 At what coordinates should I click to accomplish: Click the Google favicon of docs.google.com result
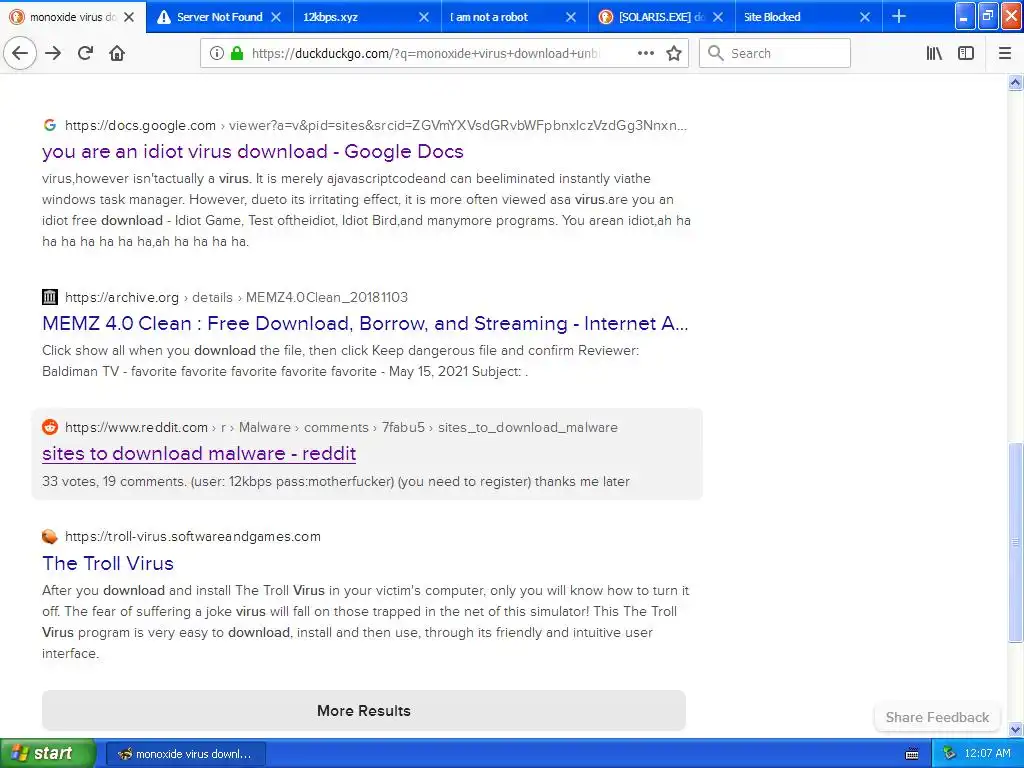click(50, 125)
